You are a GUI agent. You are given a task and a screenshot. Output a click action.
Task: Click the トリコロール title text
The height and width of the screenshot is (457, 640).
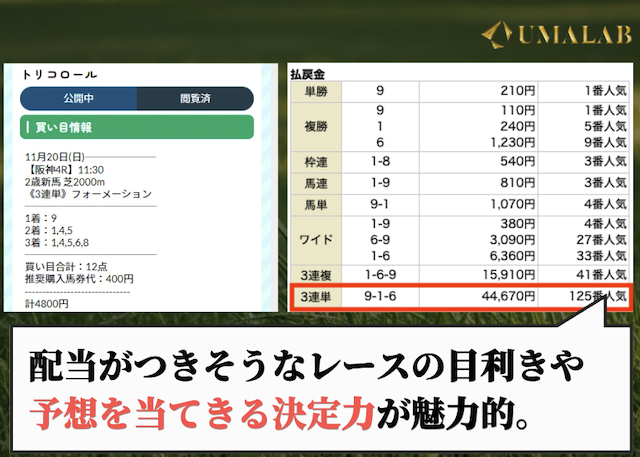pyautogui.click(x=60, y=75)
